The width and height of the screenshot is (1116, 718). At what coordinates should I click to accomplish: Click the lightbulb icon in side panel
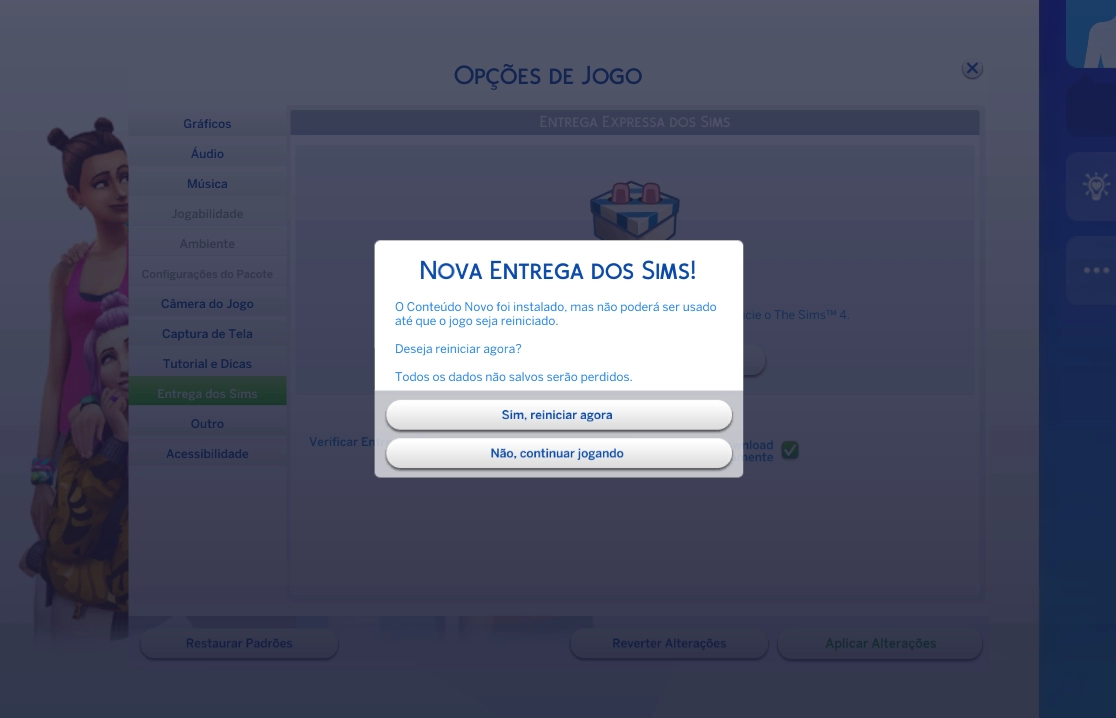click(x=1096, y=186)
